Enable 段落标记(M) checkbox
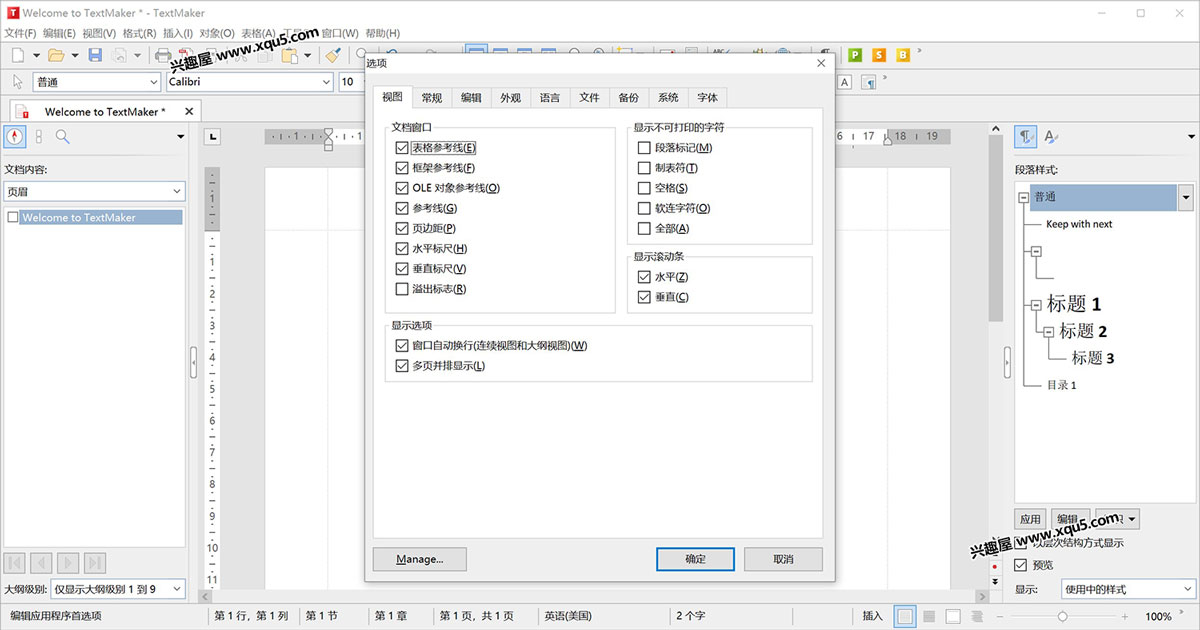Viewport: 1200px width, 630px height. tap(644, 148)
